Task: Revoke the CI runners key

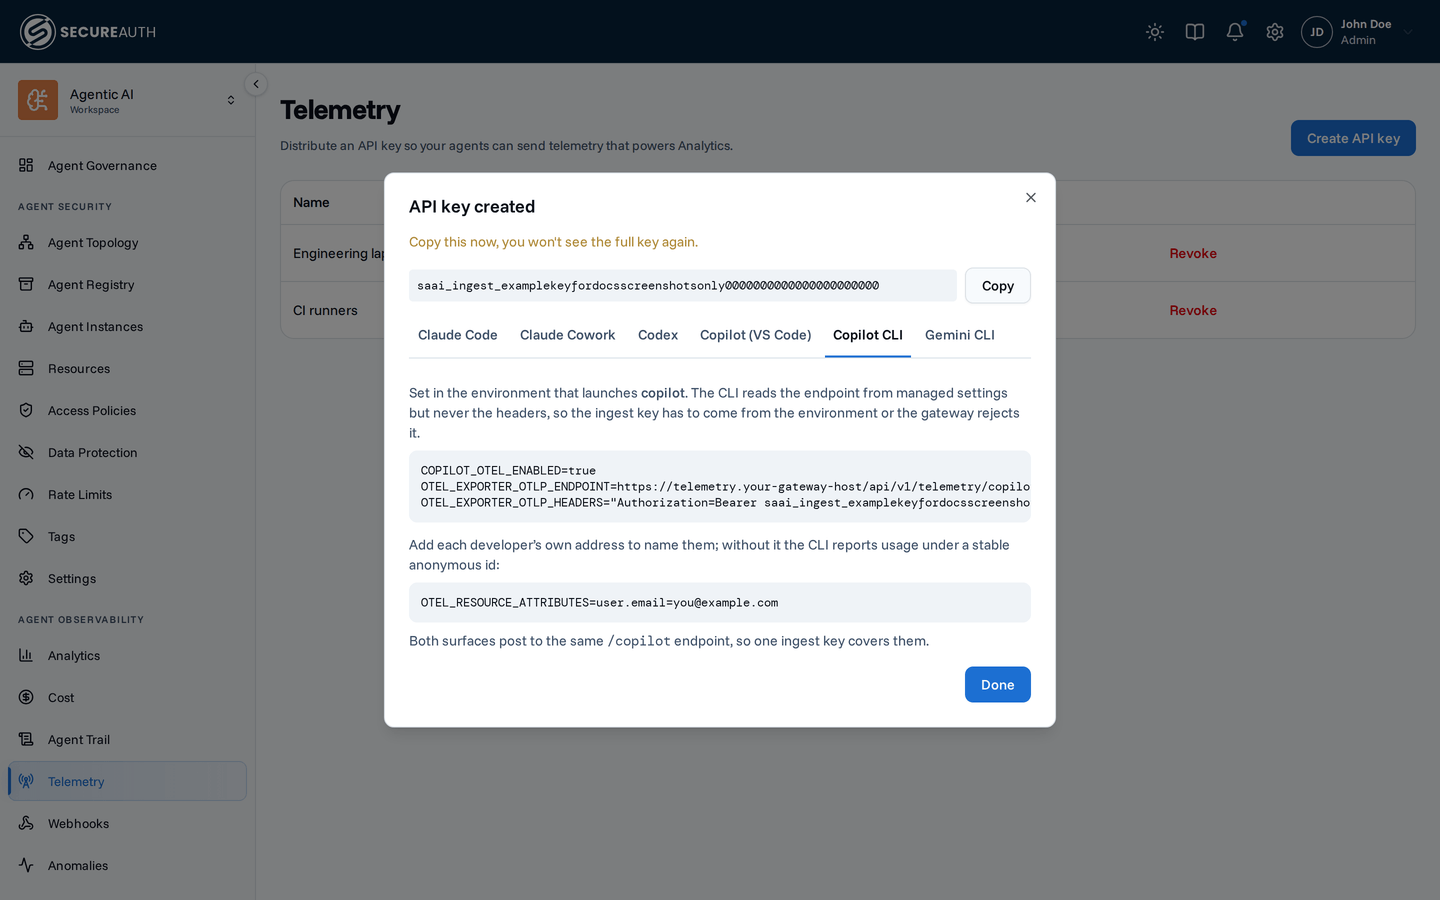Action: click(x=1193, y=310)
